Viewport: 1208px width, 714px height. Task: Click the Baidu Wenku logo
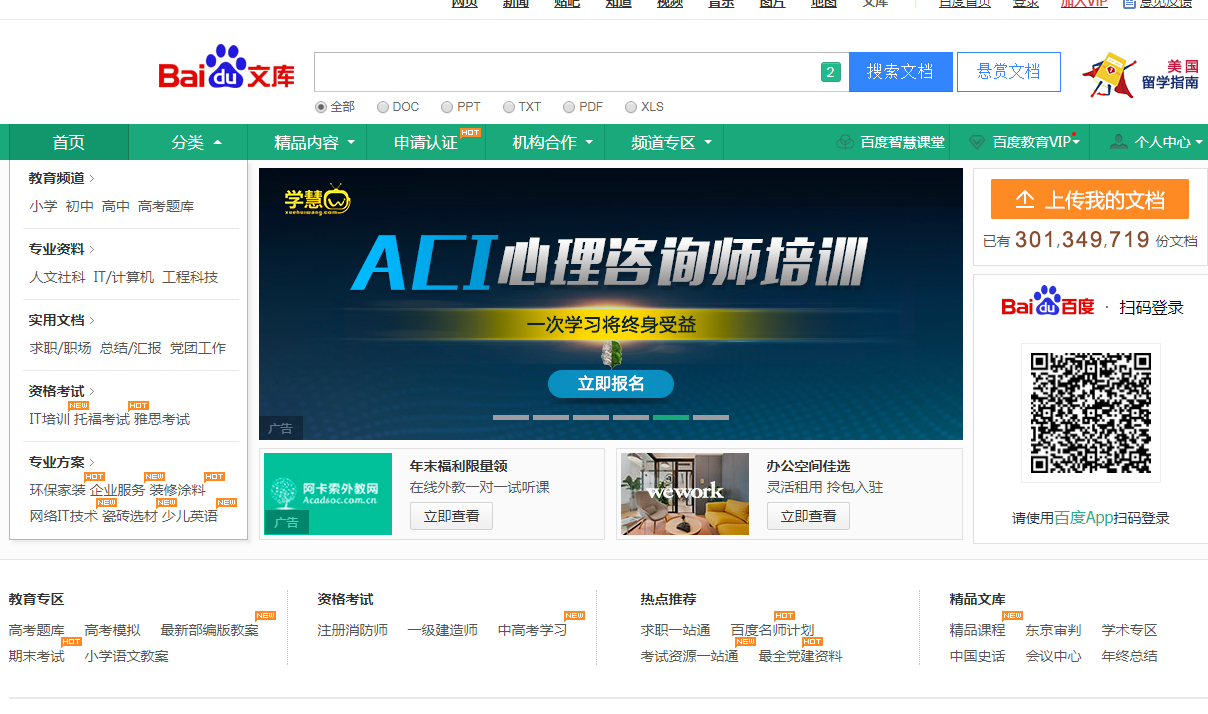[x=227, y=69]
